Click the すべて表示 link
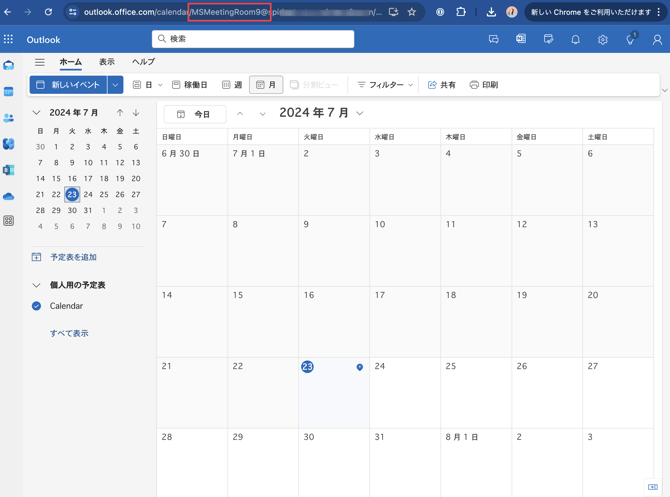This screenshot has width=670, height=497. (x=69, y=333)
